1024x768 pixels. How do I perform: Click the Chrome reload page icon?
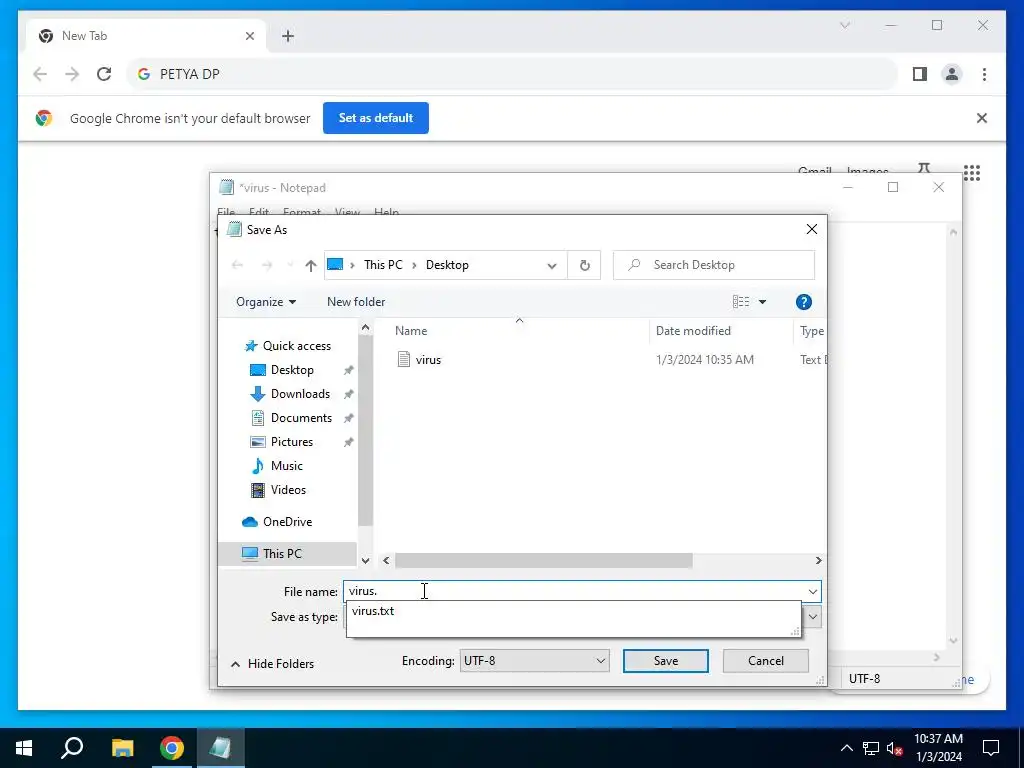click(x=104, y=74)
